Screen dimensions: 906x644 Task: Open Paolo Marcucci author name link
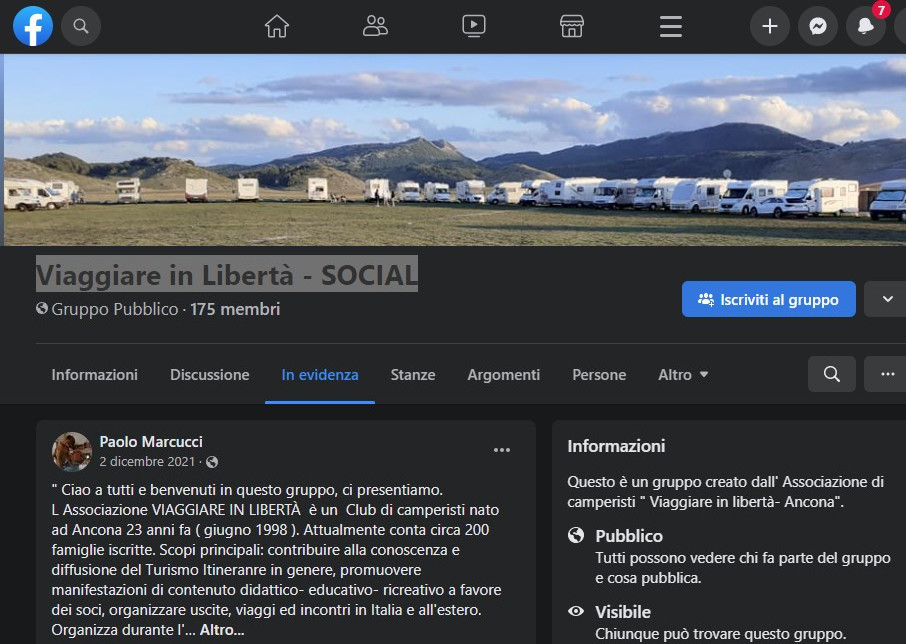tap(151, 442)
